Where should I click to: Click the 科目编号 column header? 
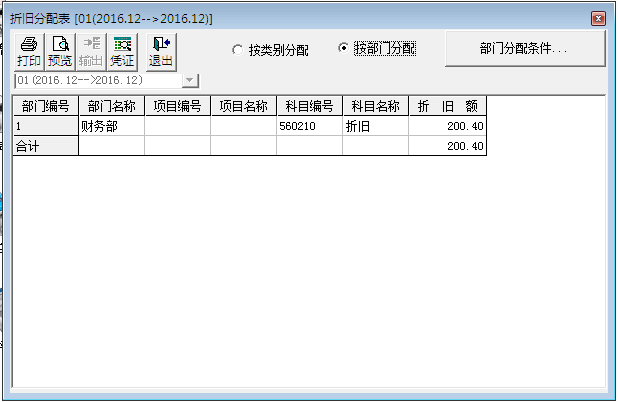pyautogui.click(x=309, y=107)
